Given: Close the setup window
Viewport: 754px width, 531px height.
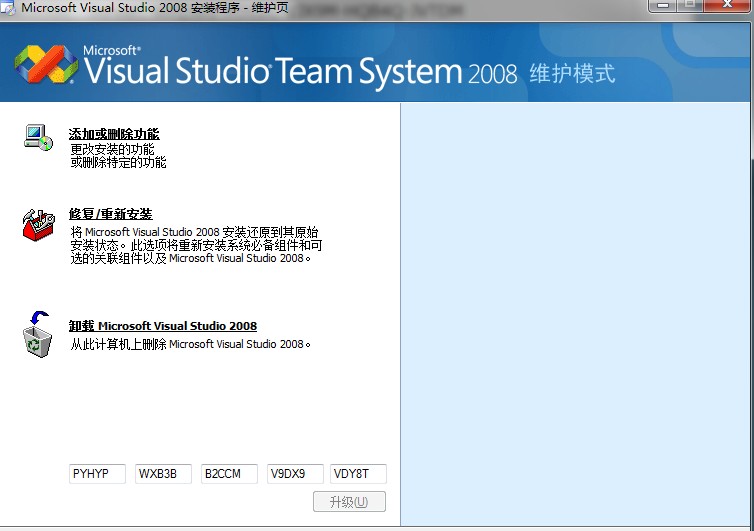Looking at the screenshot, I should (728, 5).
